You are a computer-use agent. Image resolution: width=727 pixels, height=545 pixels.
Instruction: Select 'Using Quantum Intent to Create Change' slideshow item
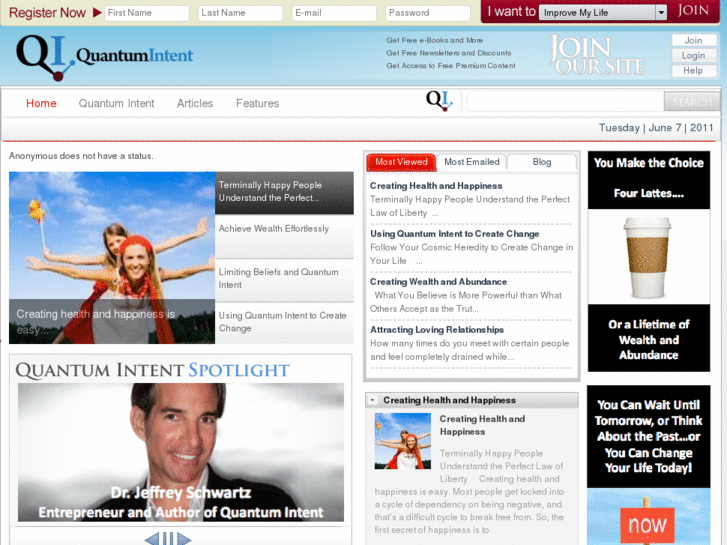(284, 323)
